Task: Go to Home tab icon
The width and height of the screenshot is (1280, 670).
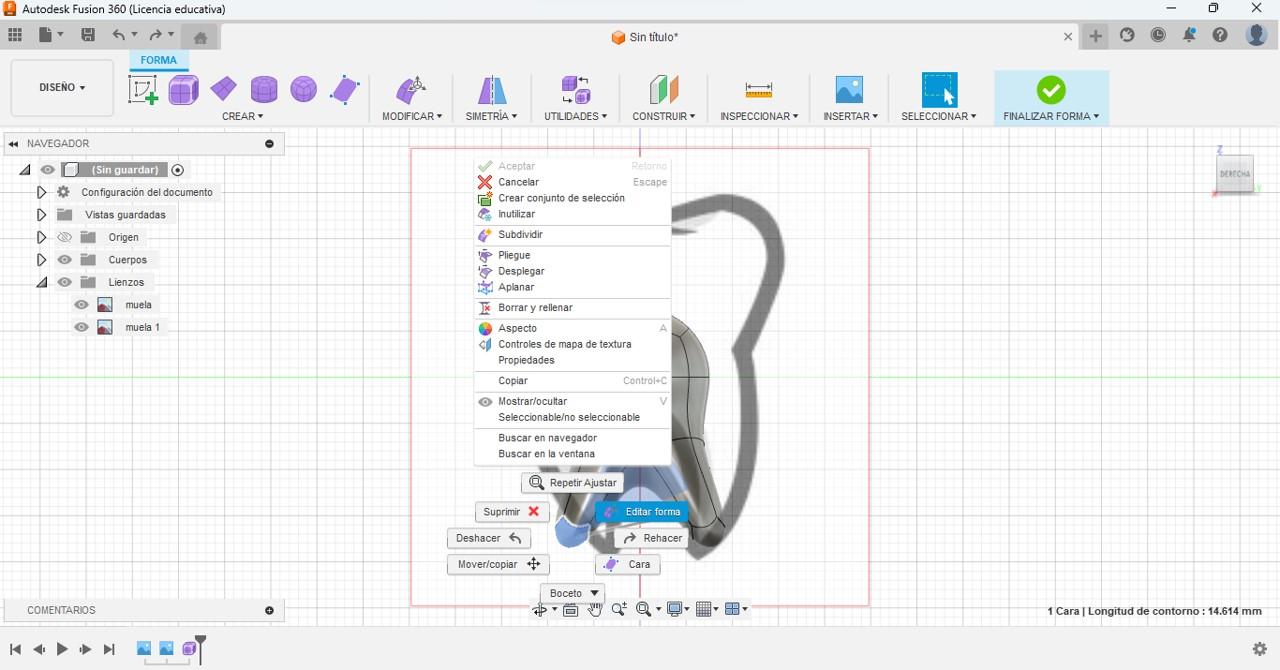Action: 200,37
